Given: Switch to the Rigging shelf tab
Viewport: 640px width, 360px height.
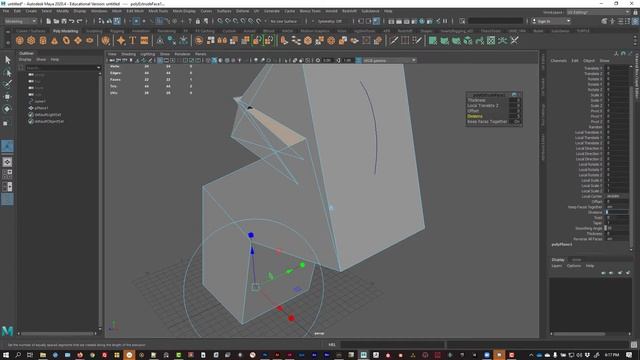Looking at the screenshot, I should [117, 31].
